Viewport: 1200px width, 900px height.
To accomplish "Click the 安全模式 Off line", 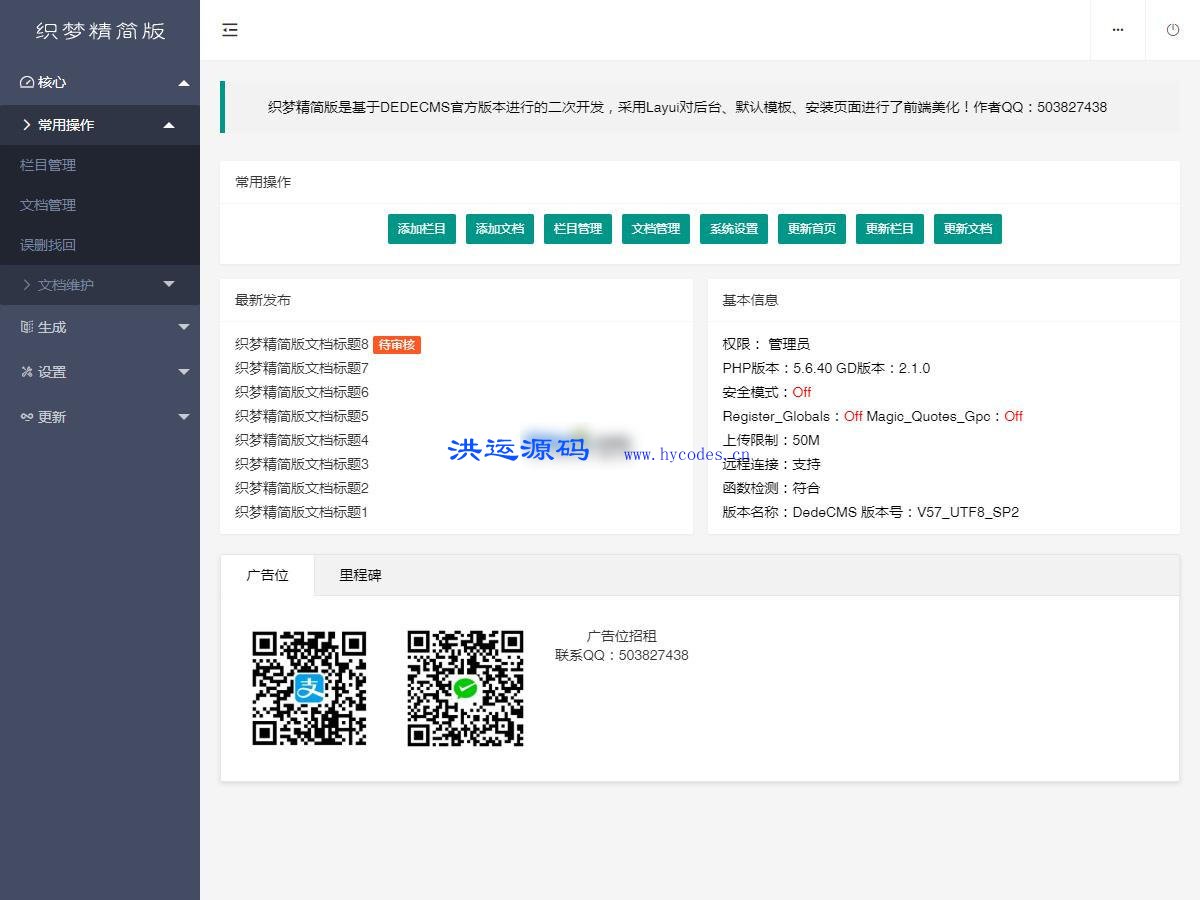I will [767, 392].
